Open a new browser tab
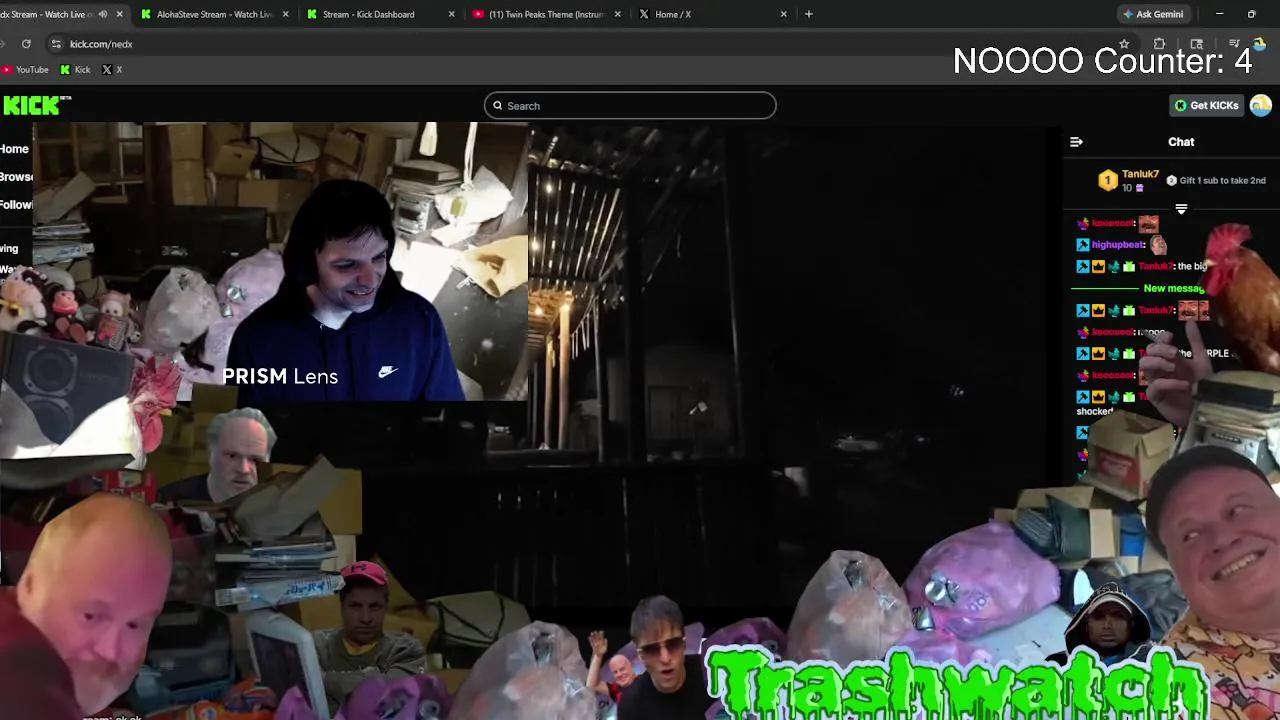1280x720 pixels. coord(809,14)
